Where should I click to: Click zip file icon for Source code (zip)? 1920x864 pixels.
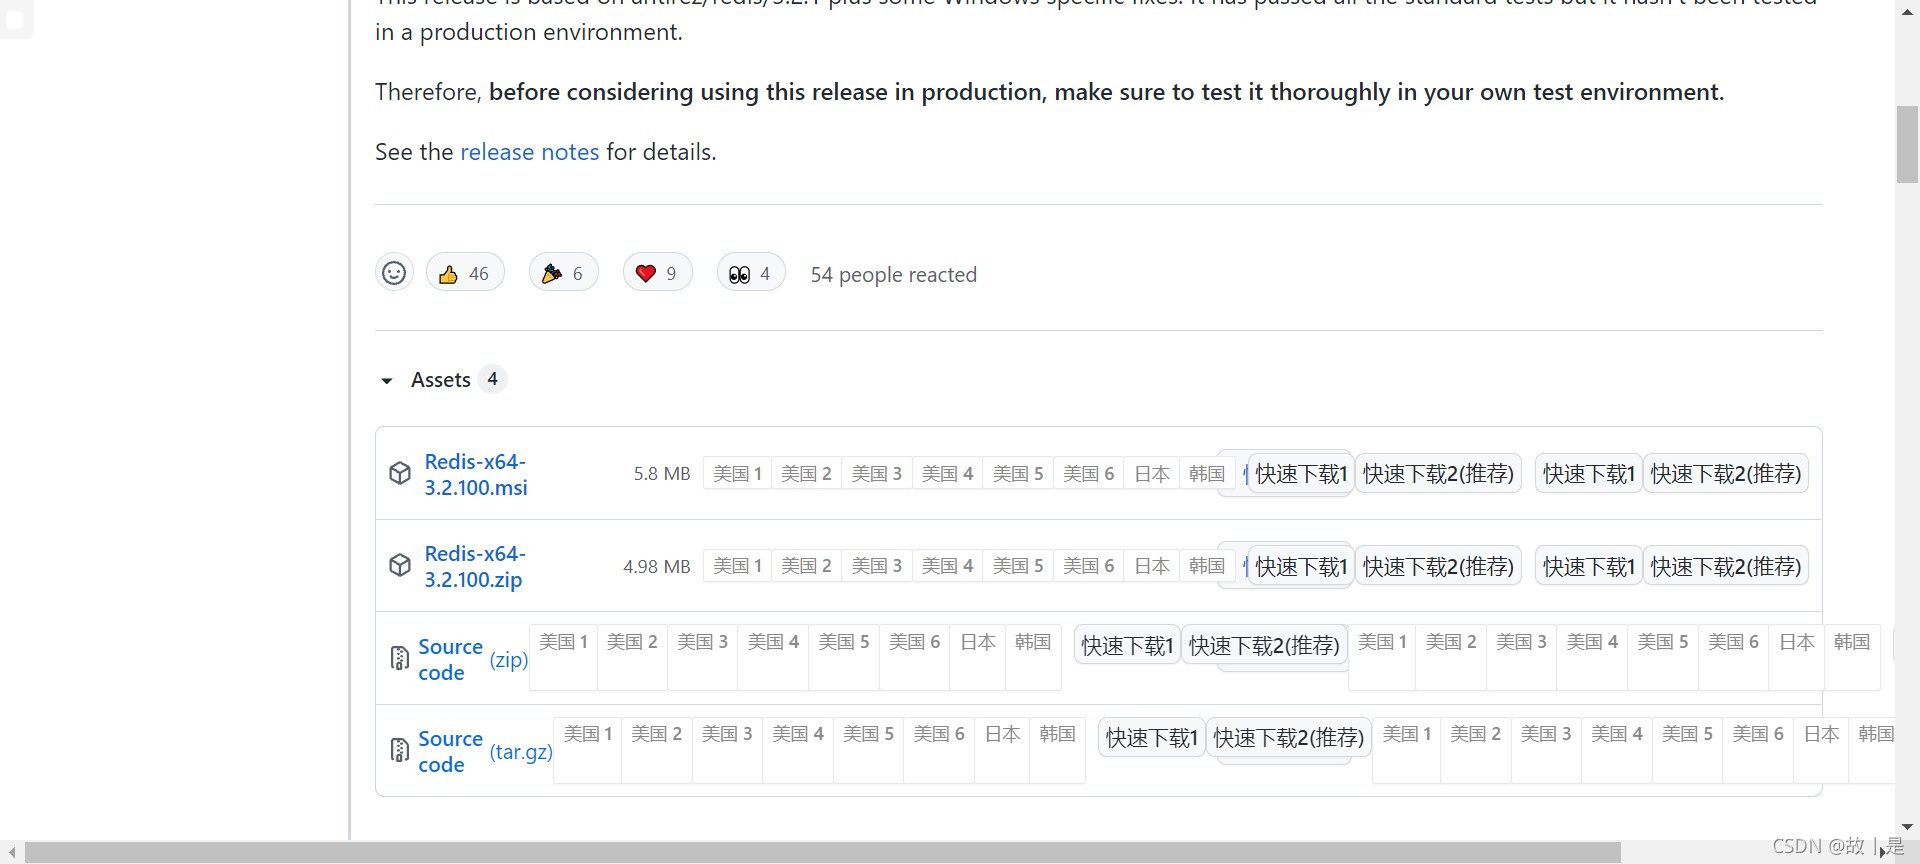(x=400, y=658)
